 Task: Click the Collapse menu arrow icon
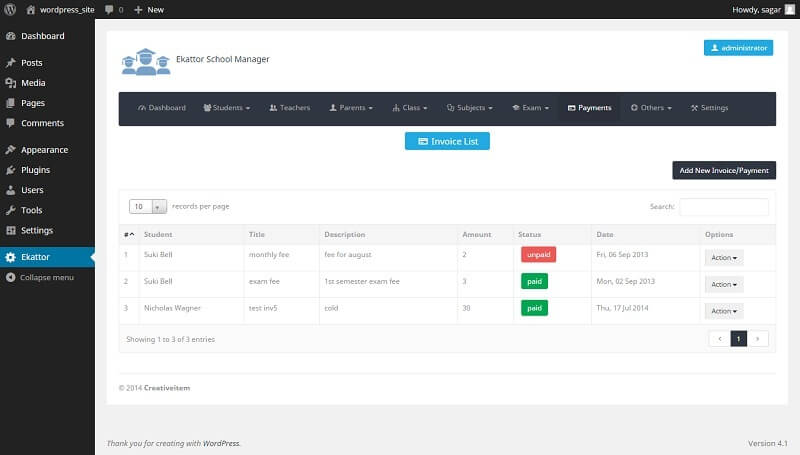click(11, 277)
